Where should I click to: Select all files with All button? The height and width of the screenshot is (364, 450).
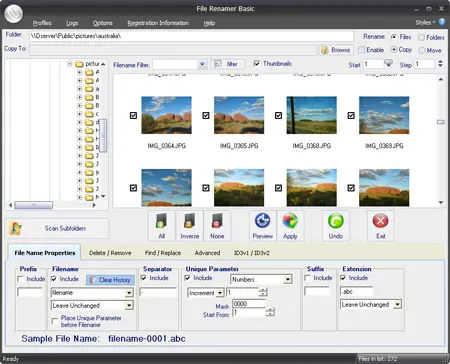pos(161,226)
